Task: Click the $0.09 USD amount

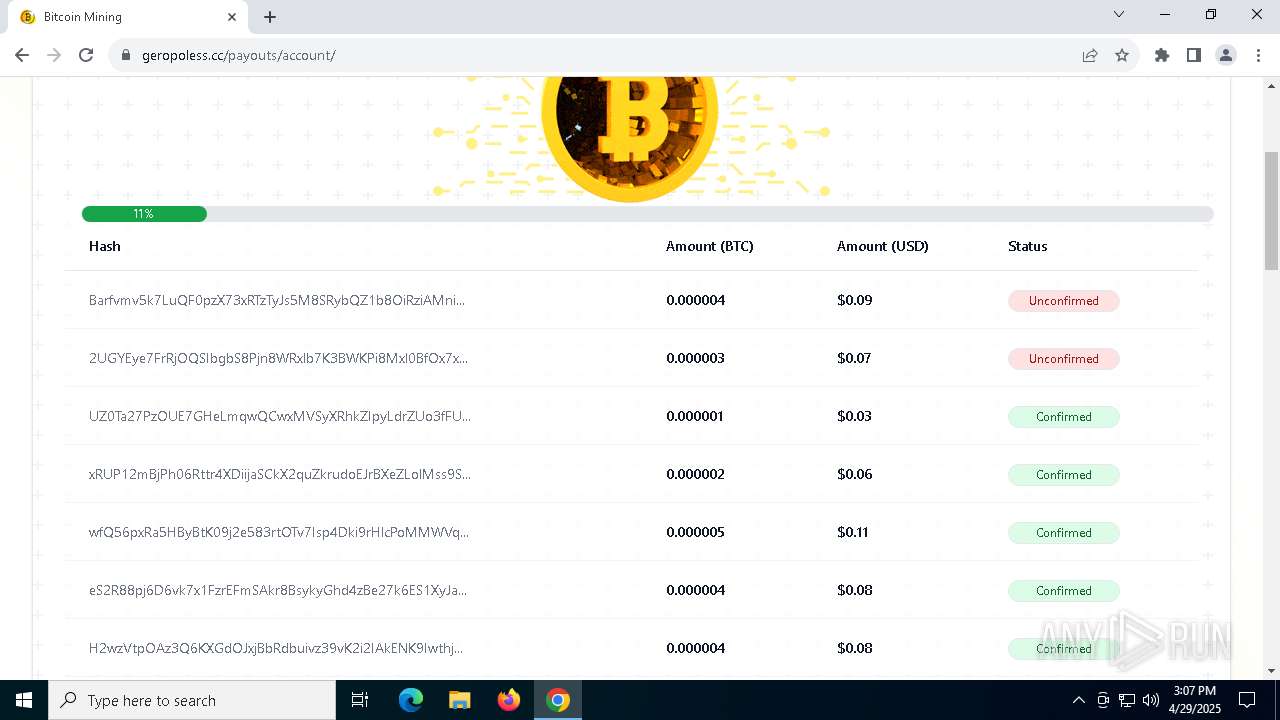Action: pyautogui.click(x=855, y=300)
